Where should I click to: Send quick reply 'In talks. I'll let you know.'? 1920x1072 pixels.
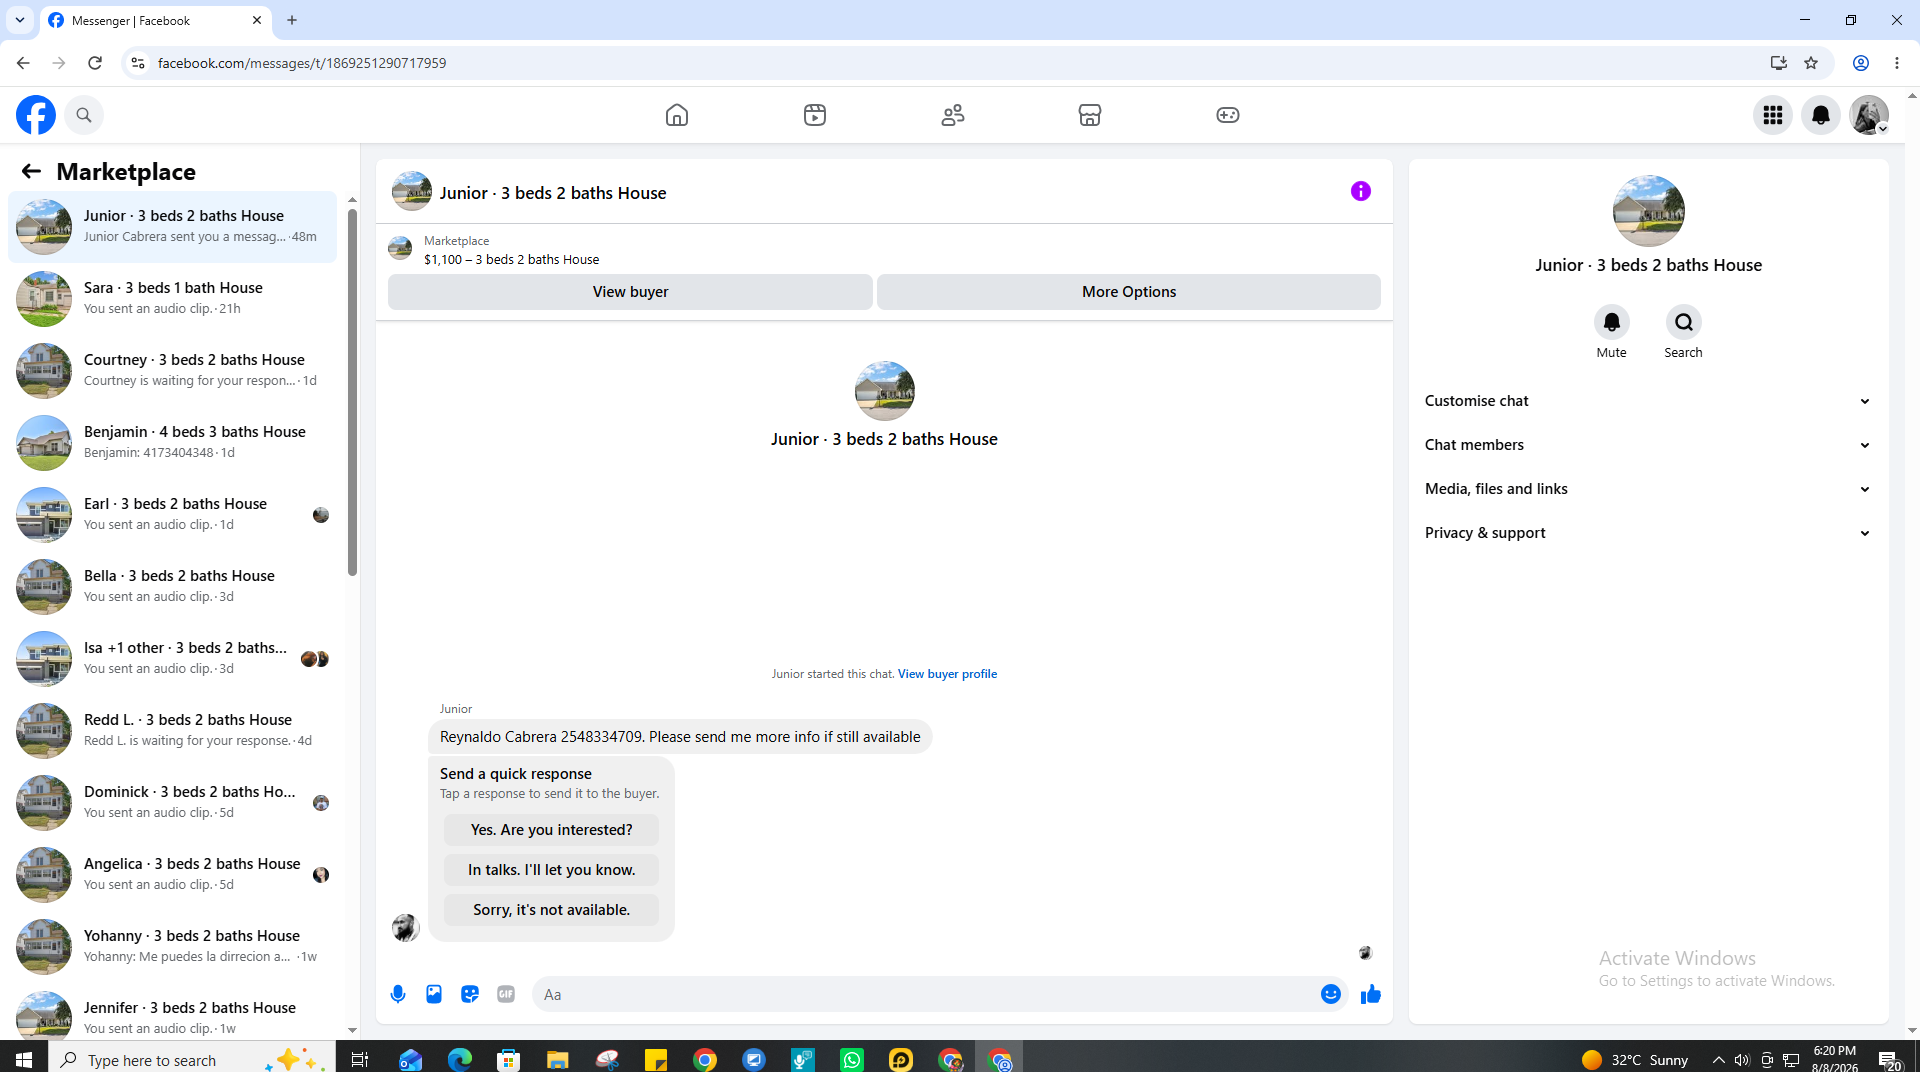tap(551, 870)
